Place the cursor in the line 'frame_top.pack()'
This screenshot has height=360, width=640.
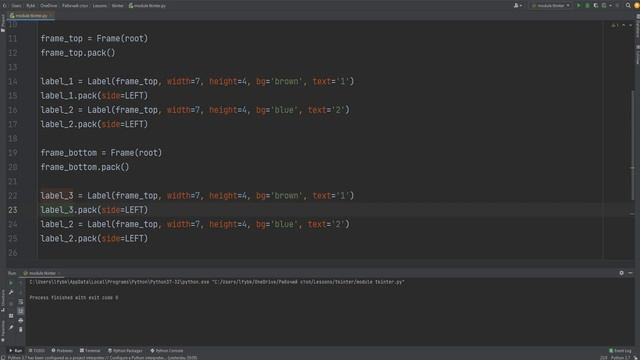[78, 53]
